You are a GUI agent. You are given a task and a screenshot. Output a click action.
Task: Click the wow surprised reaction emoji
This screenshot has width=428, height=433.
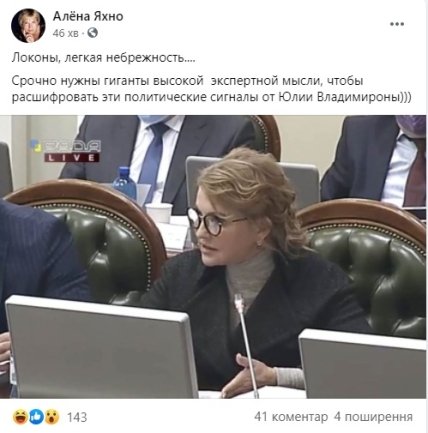[x=52, y=417]
